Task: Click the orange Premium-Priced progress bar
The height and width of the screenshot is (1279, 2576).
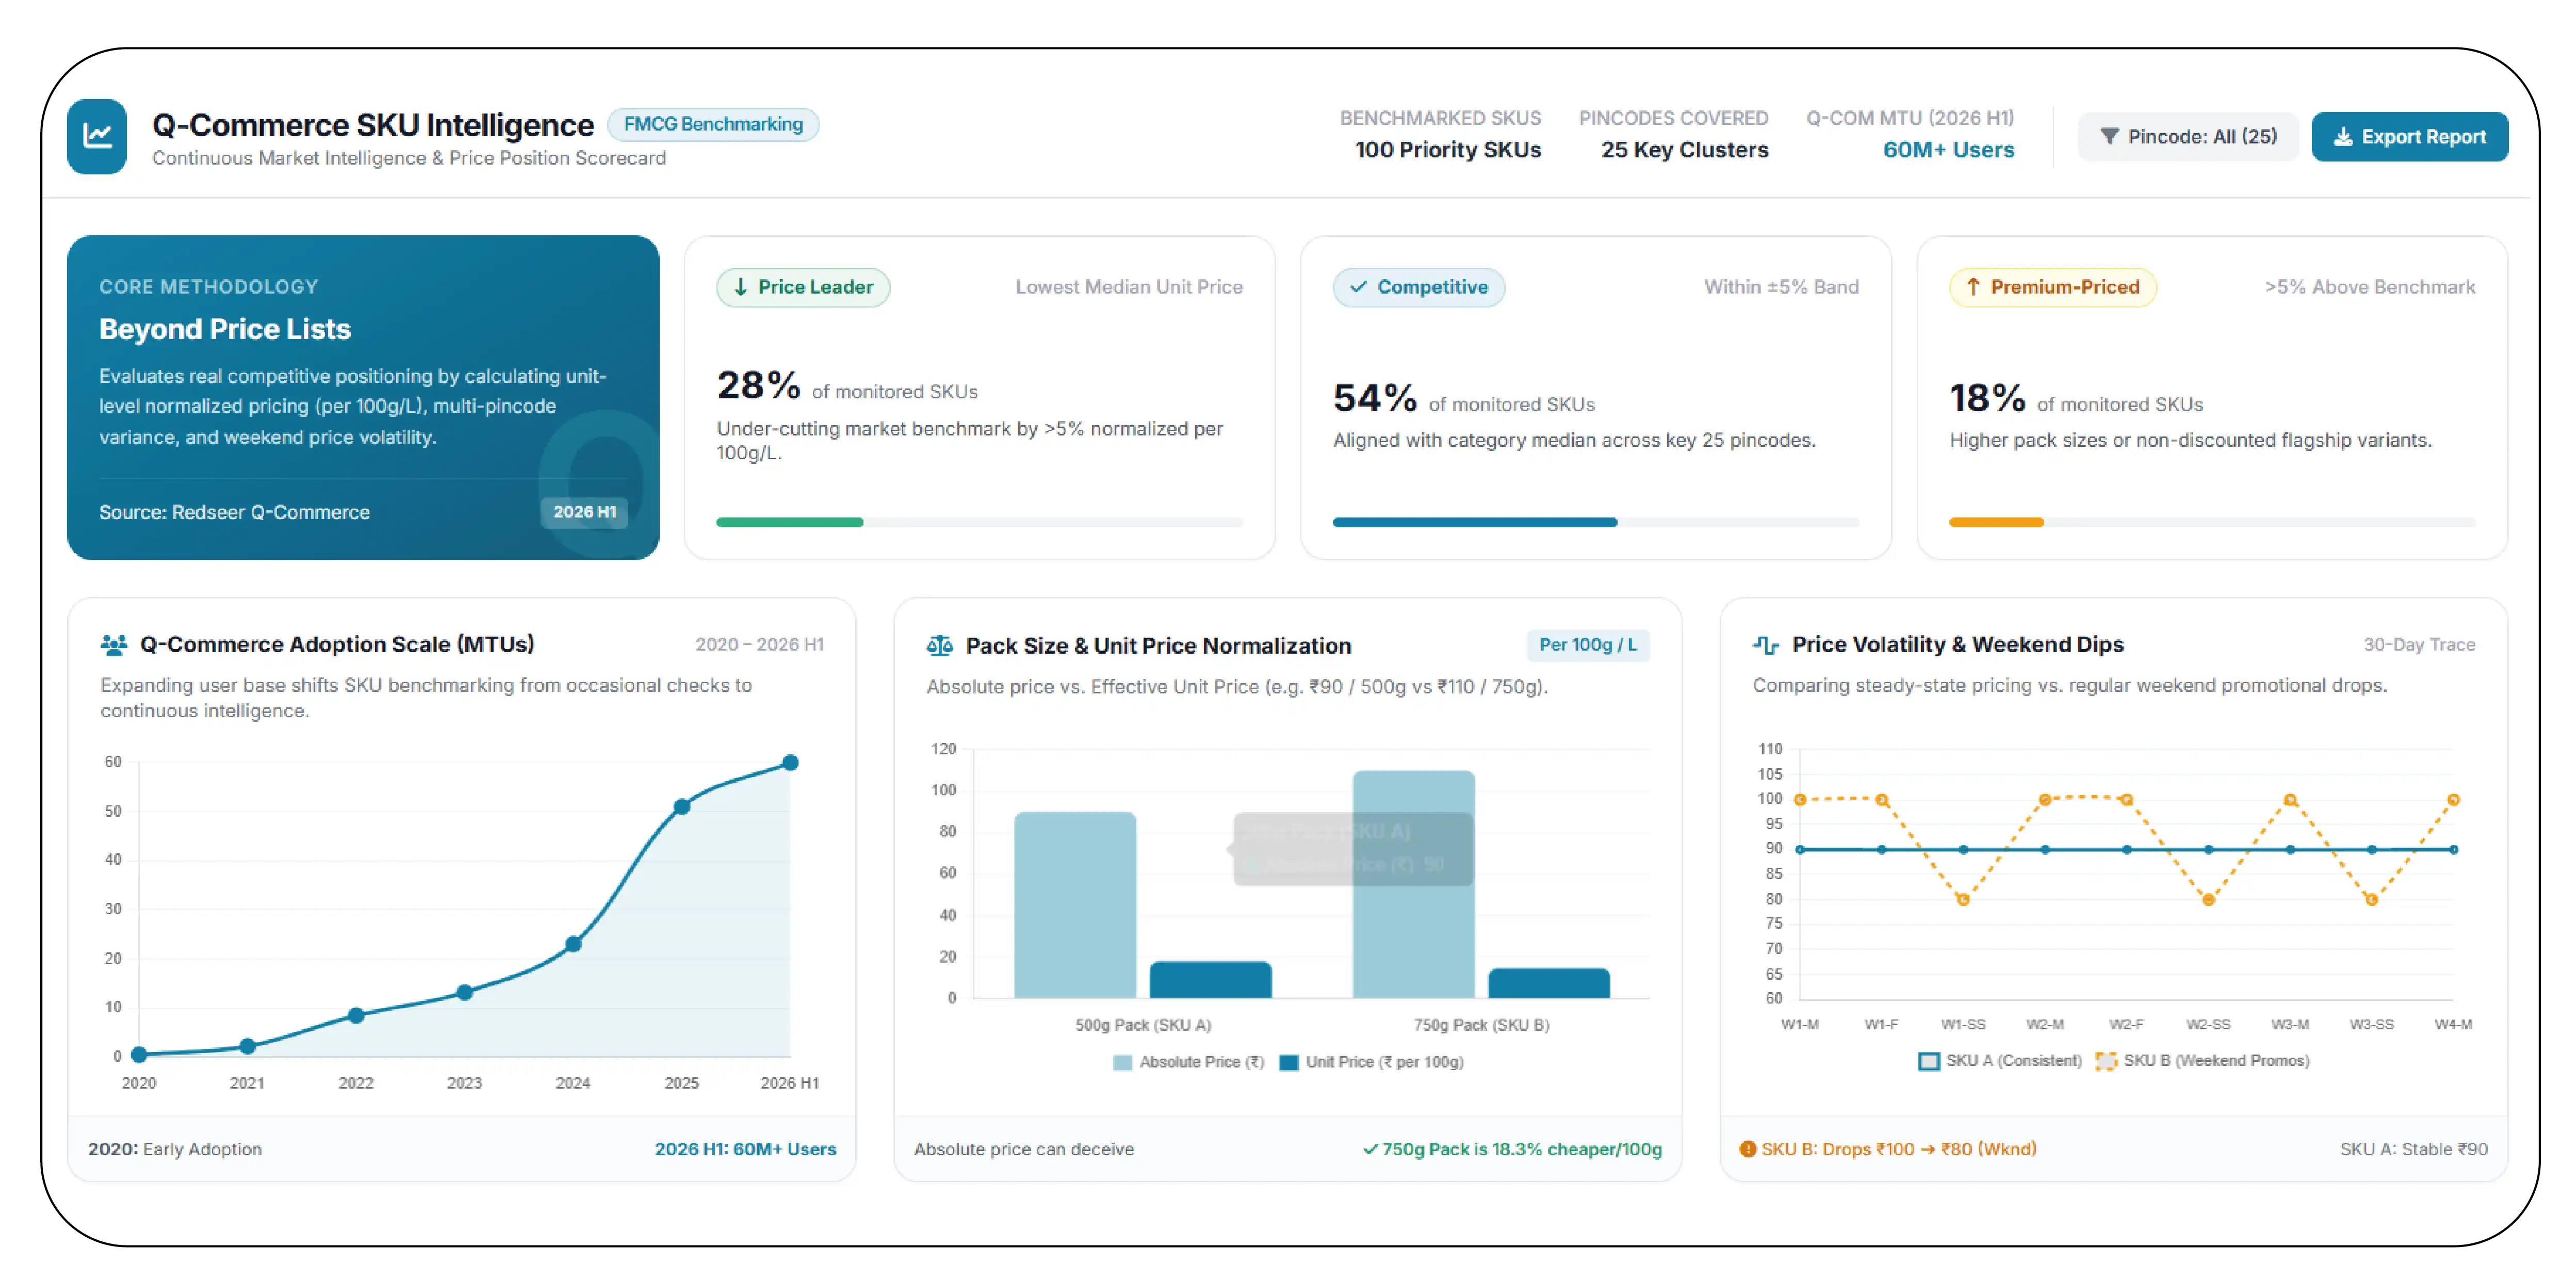Action: (x=1996, y=523)
